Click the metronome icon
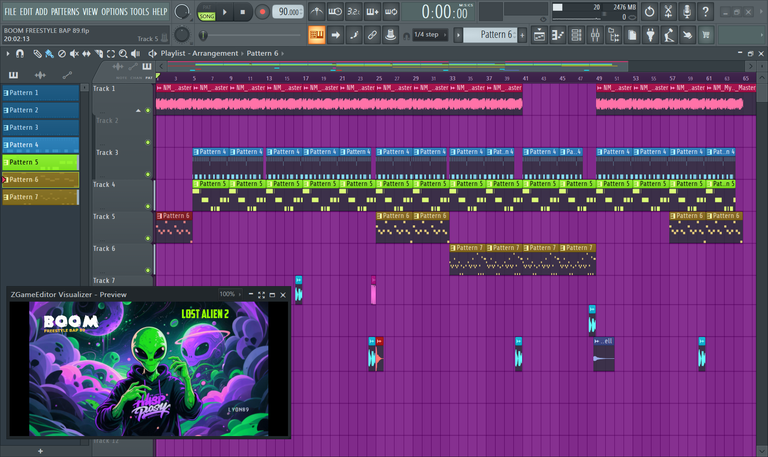This screenshot has width=768, height=457. coord(317,11)
